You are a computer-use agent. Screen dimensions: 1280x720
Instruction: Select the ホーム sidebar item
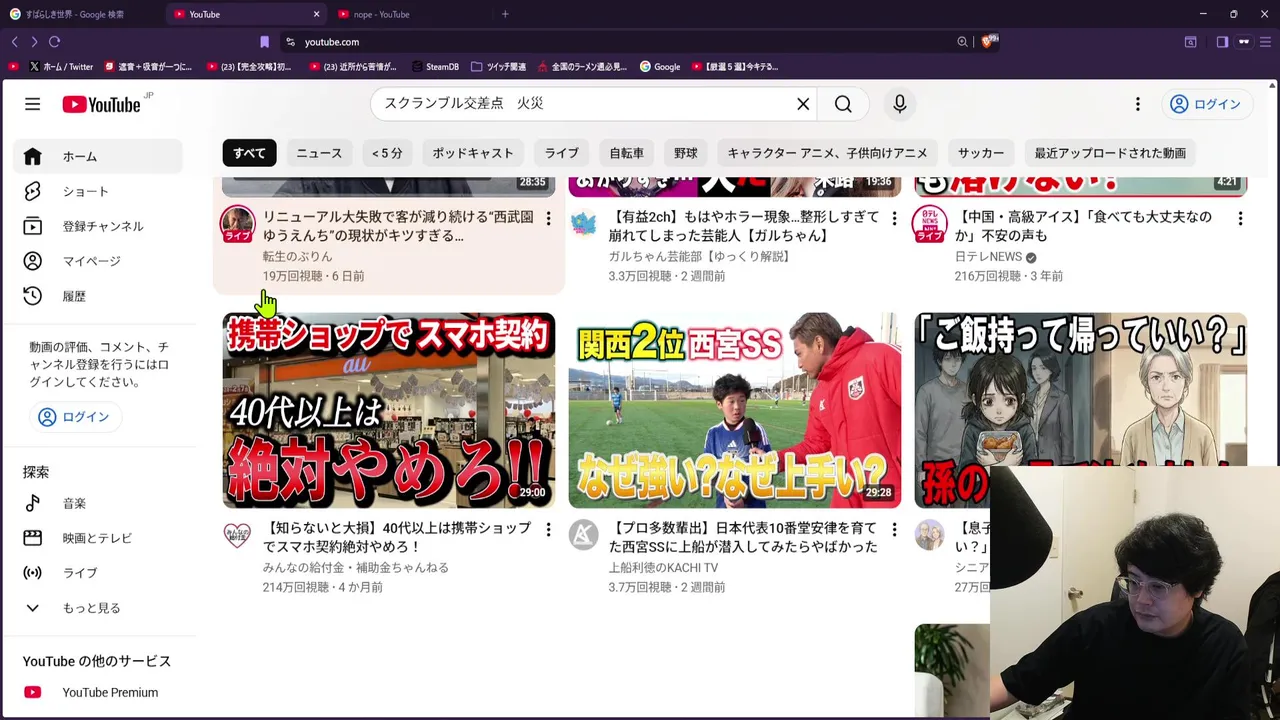98,156
